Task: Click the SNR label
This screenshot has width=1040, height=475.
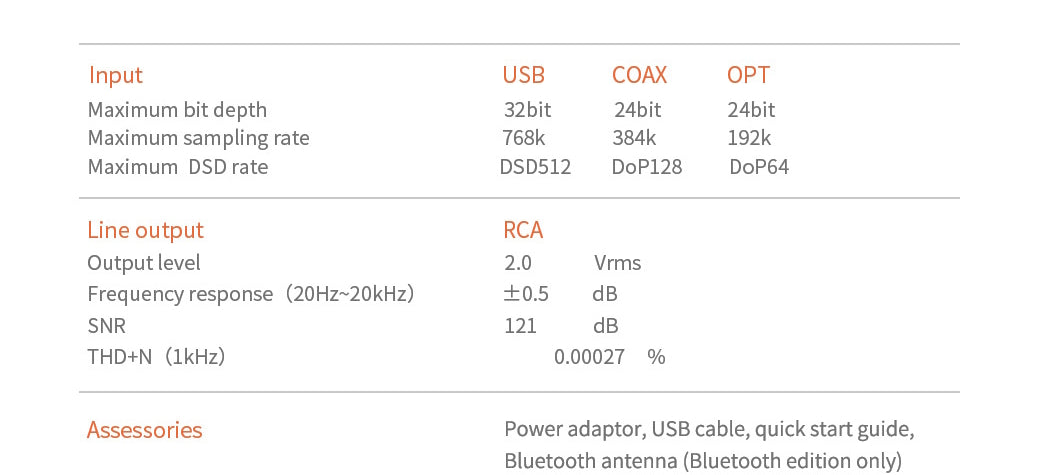Action: (x=106, y=326)
